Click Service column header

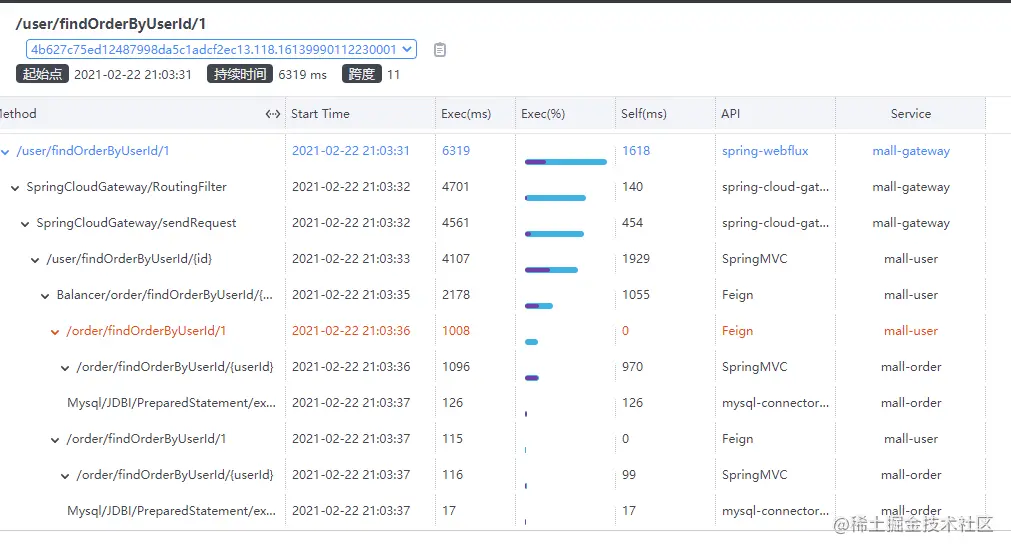click(911, 113)
